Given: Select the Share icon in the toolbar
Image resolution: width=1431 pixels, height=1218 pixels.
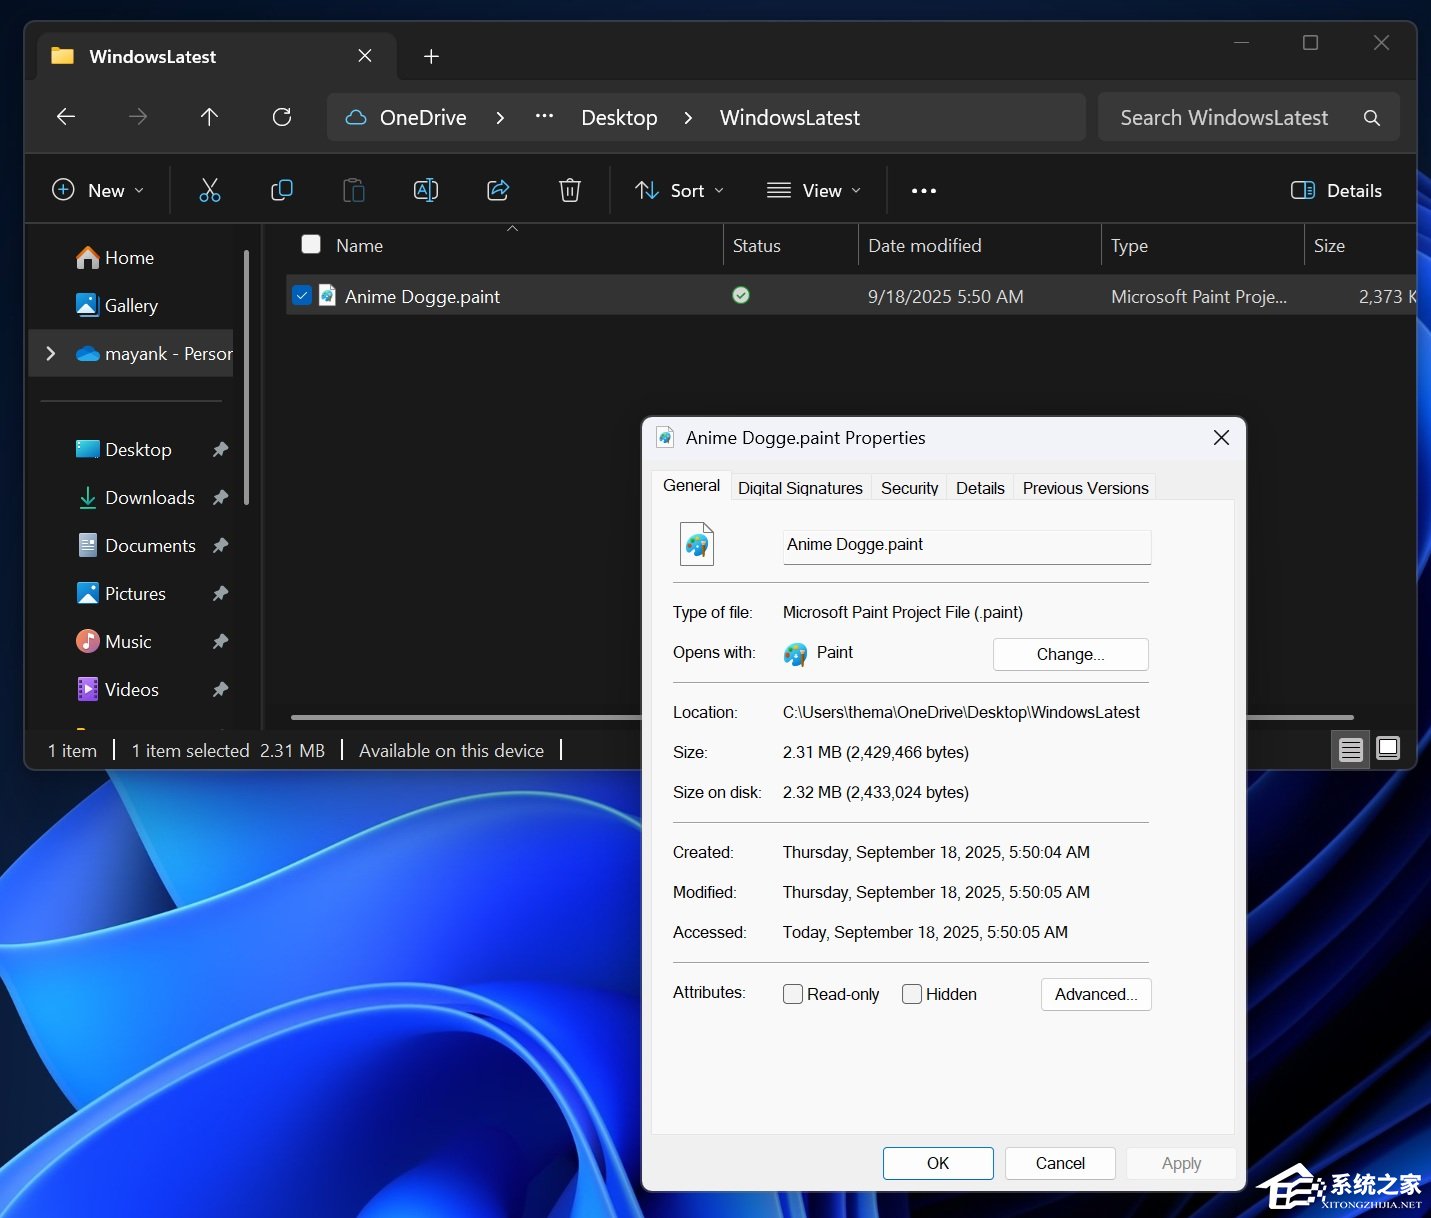Looking at the screenshot, I should tap(497, 190).
